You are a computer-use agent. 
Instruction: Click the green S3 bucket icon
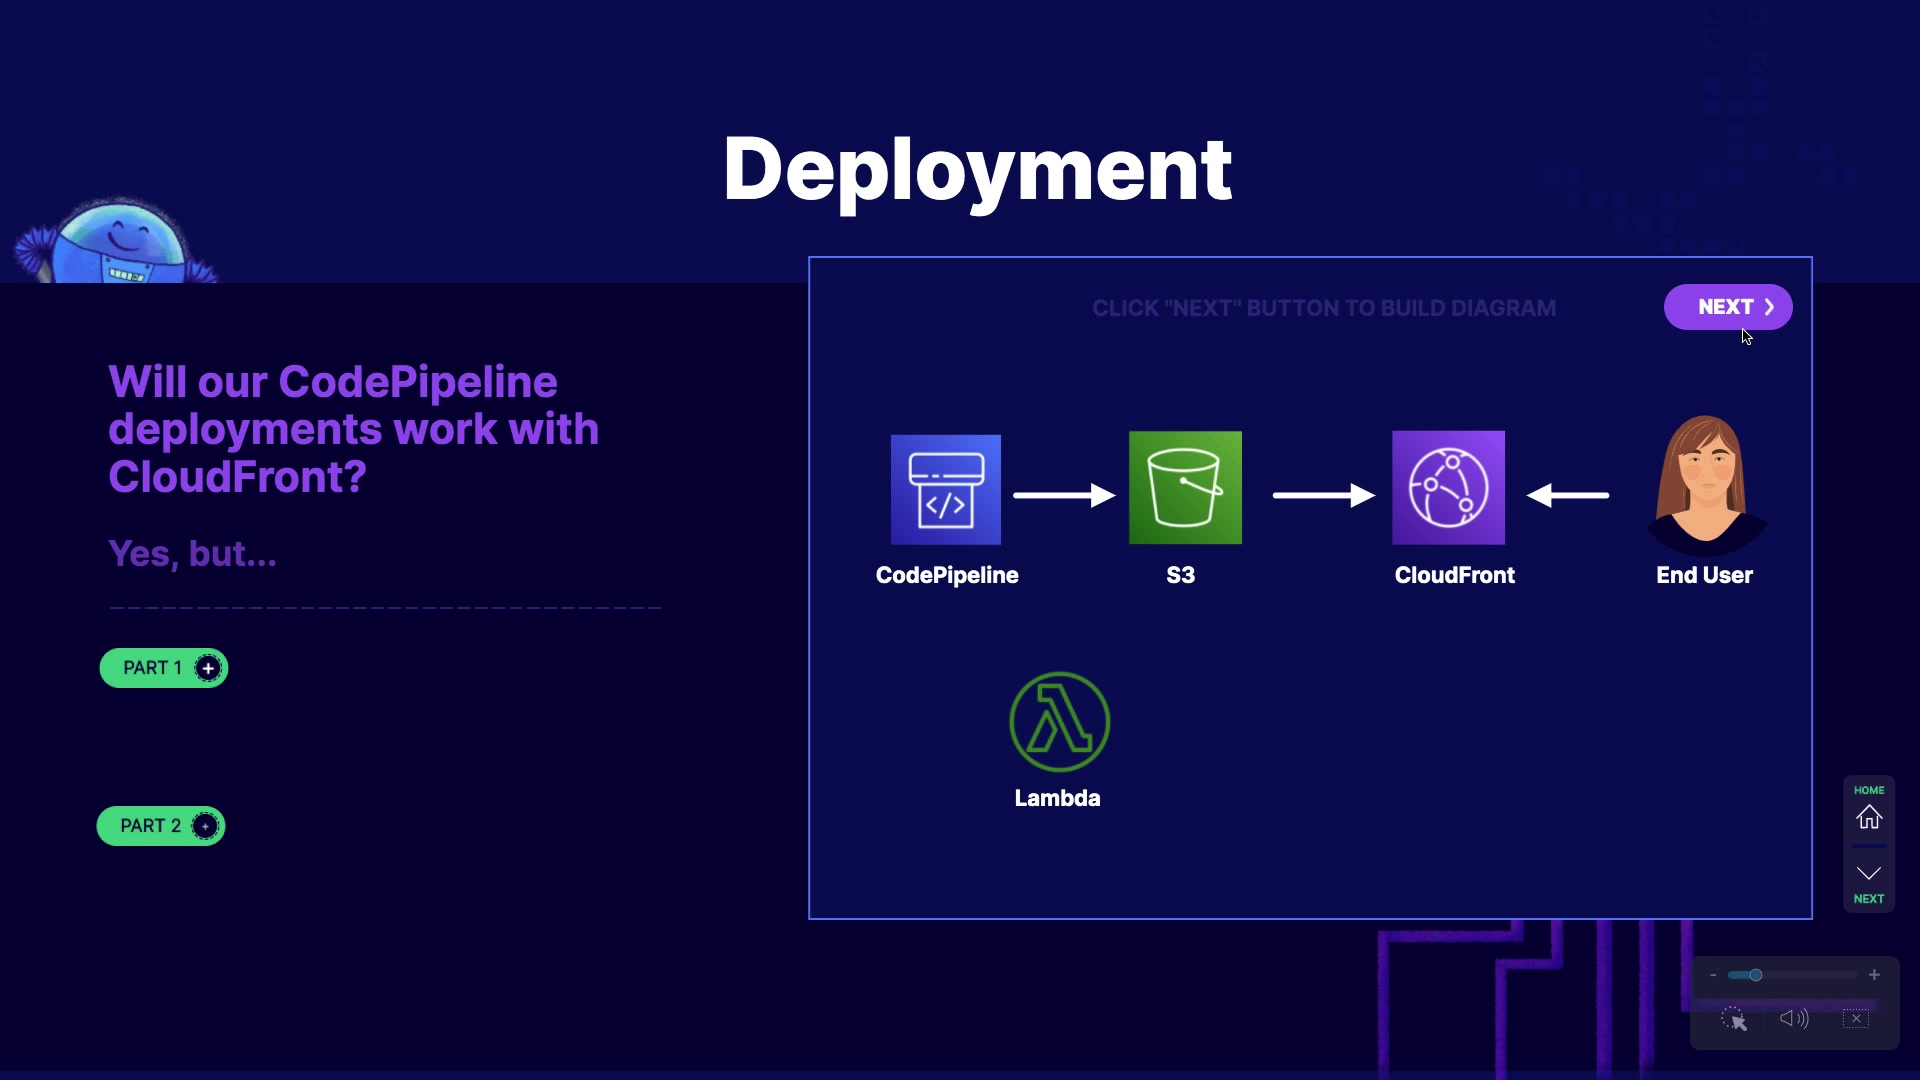point(1185,488)
